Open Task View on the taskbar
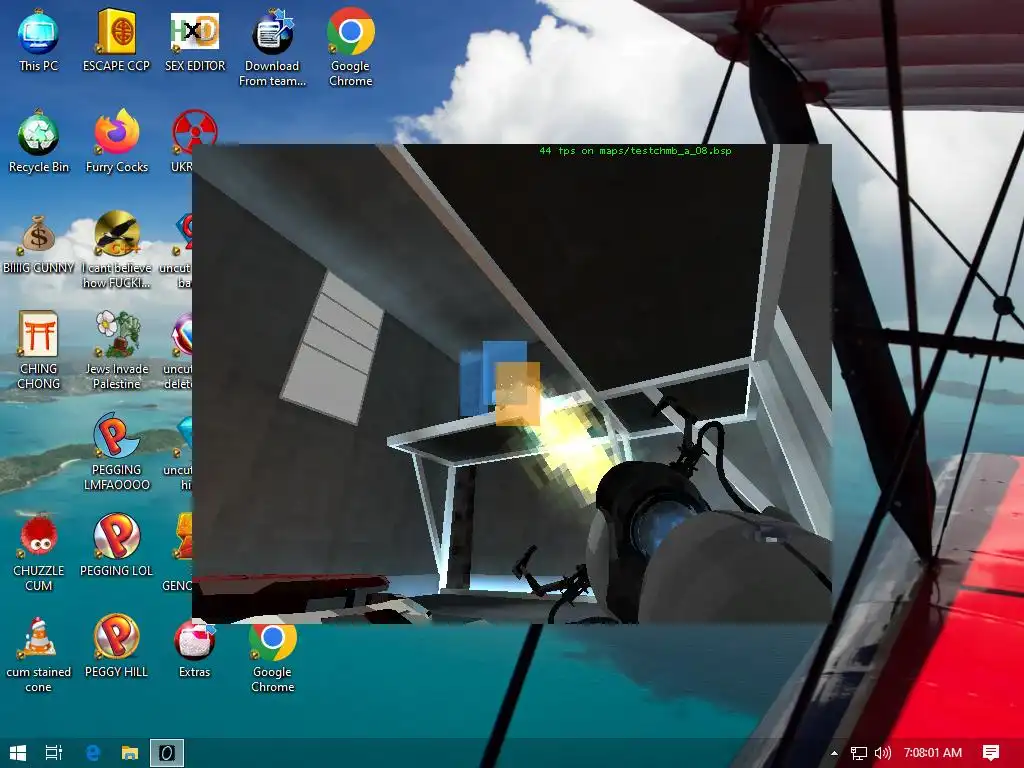 click(x=54, y=753)
